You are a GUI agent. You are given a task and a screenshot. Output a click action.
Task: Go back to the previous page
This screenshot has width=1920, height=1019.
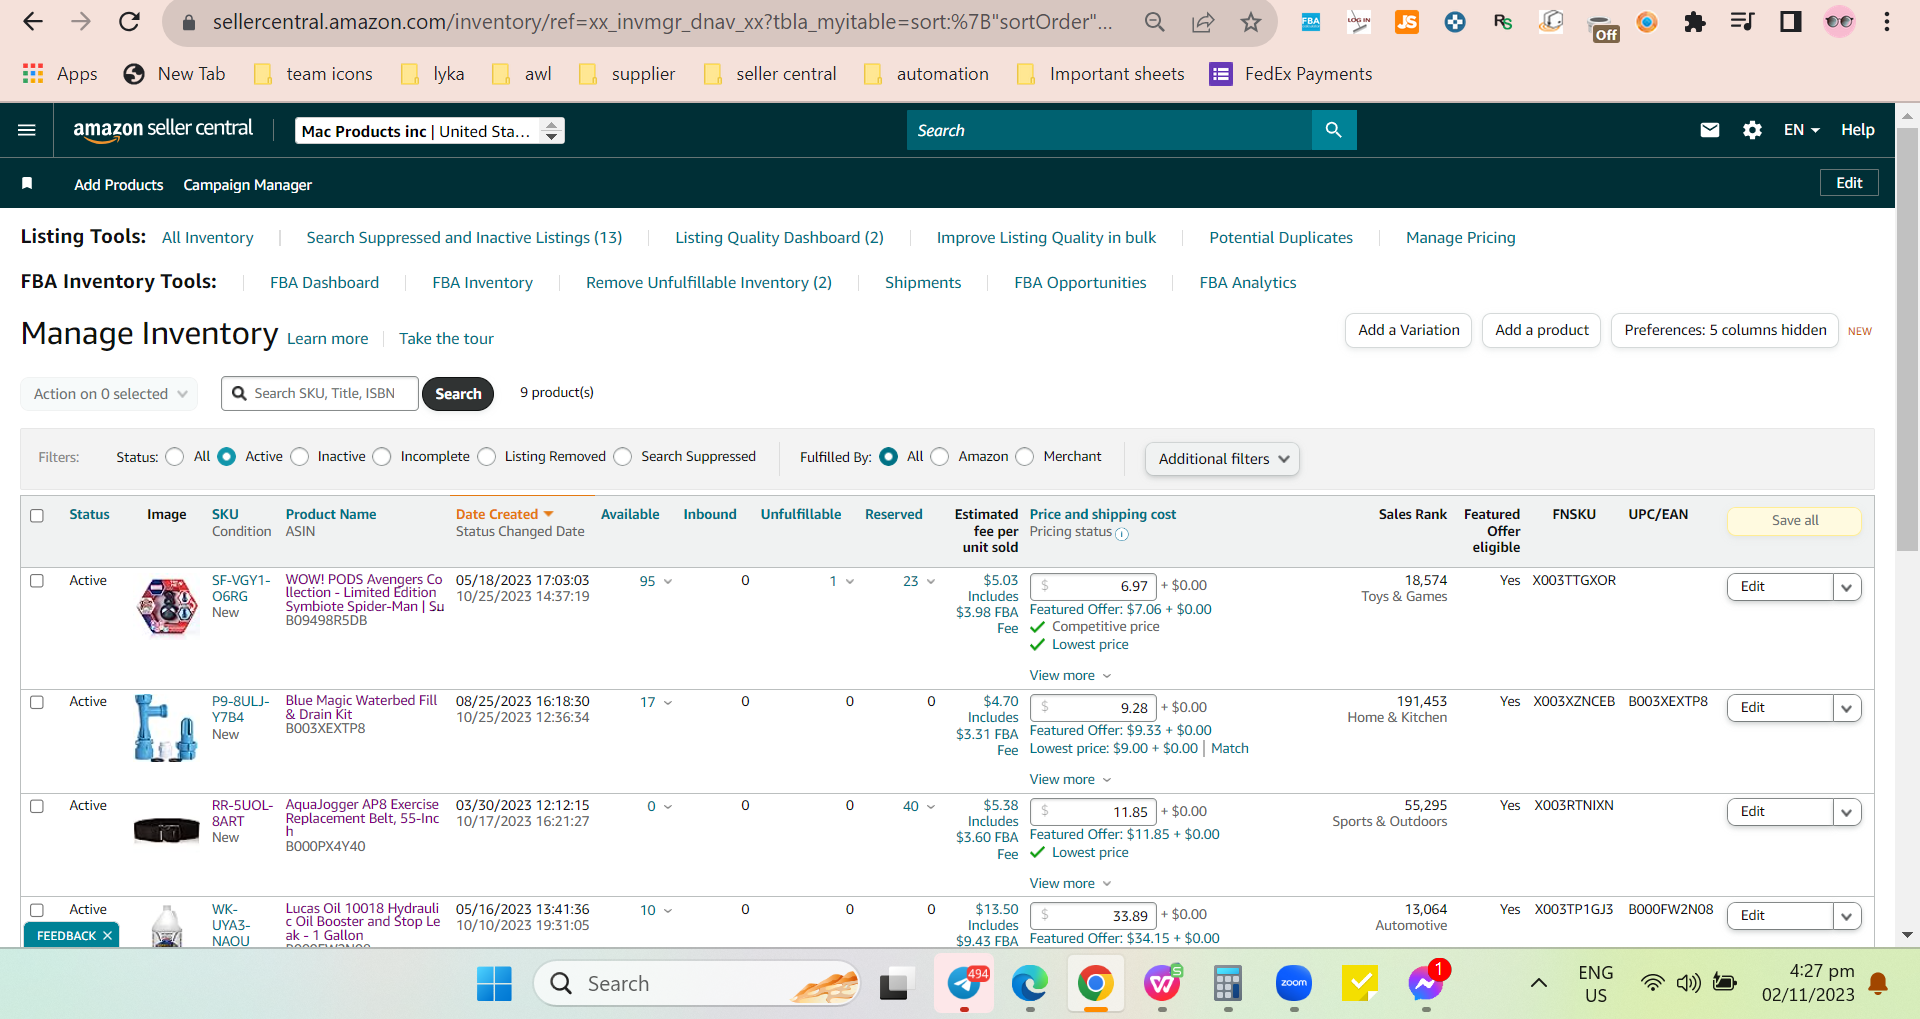[33, 22]
